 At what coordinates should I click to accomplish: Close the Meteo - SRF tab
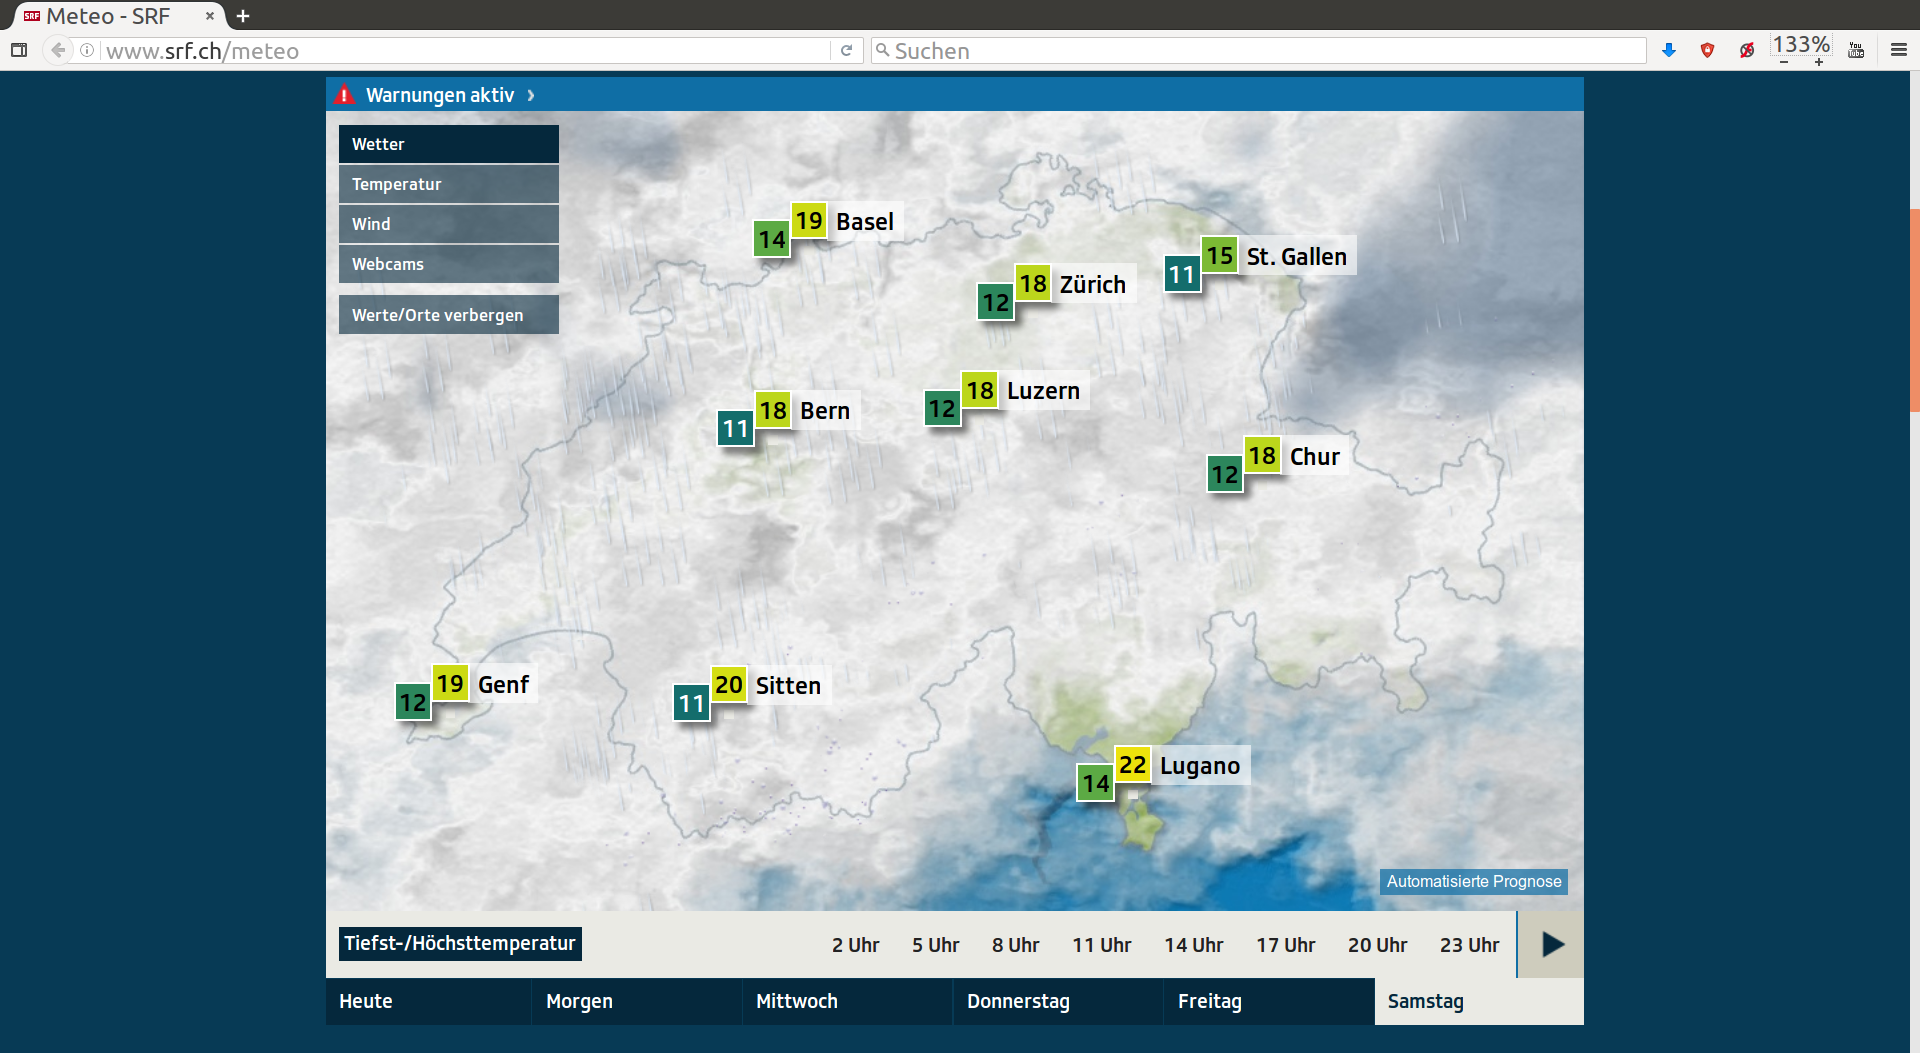click(210, 16)
